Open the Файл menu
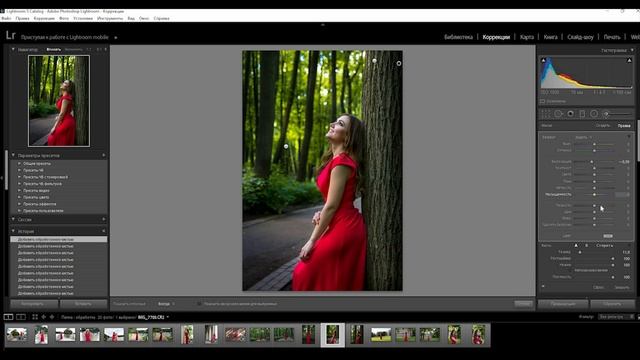640x360 pixels. pos(6,18)
